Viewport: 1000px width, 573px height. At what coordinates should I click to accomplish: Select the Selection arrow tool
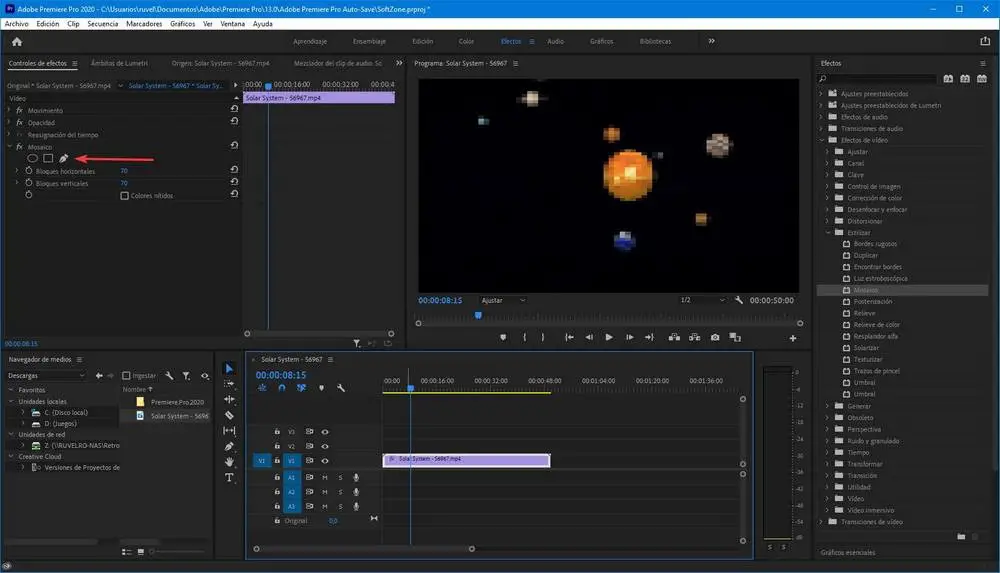[229, 369]
